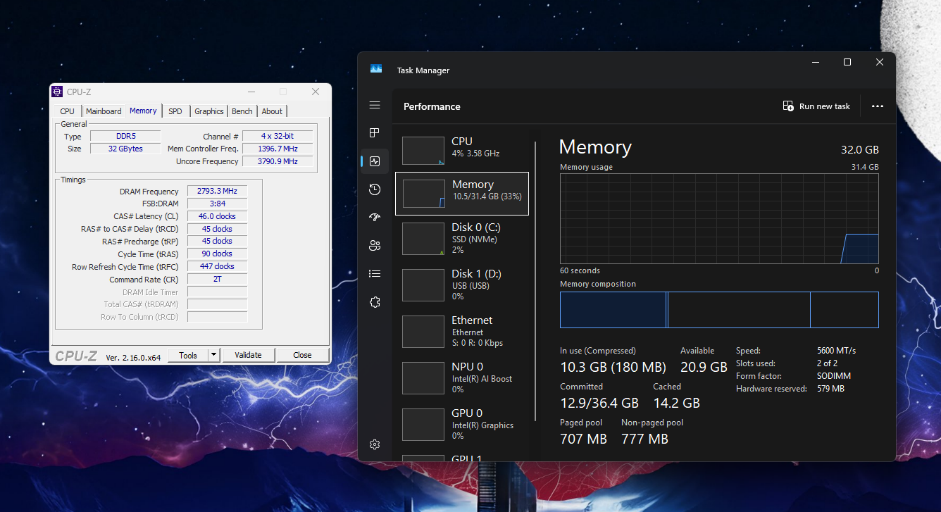Select GPU 0 Intel Graphics item

click(462, 425)
